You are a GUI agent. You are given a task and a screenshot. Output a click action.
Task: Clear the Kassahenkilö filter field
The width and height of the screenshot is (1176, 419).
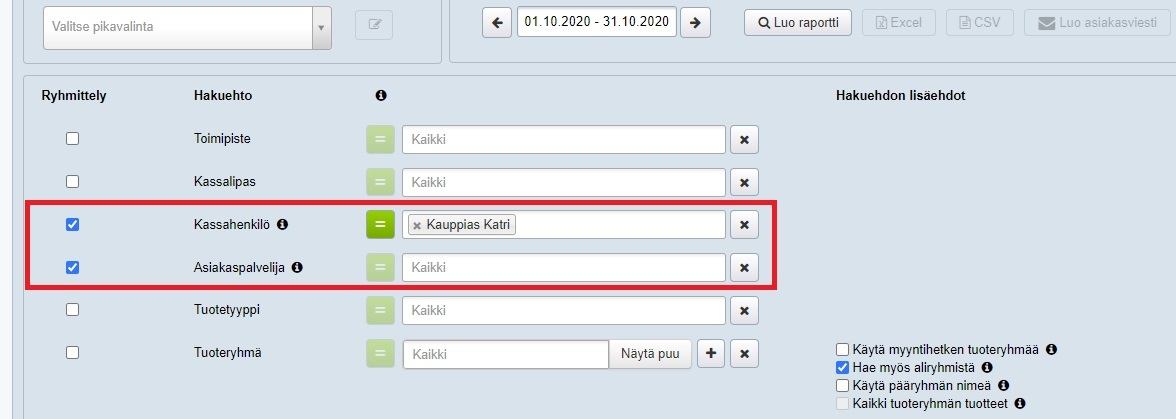tap(744, 225)
